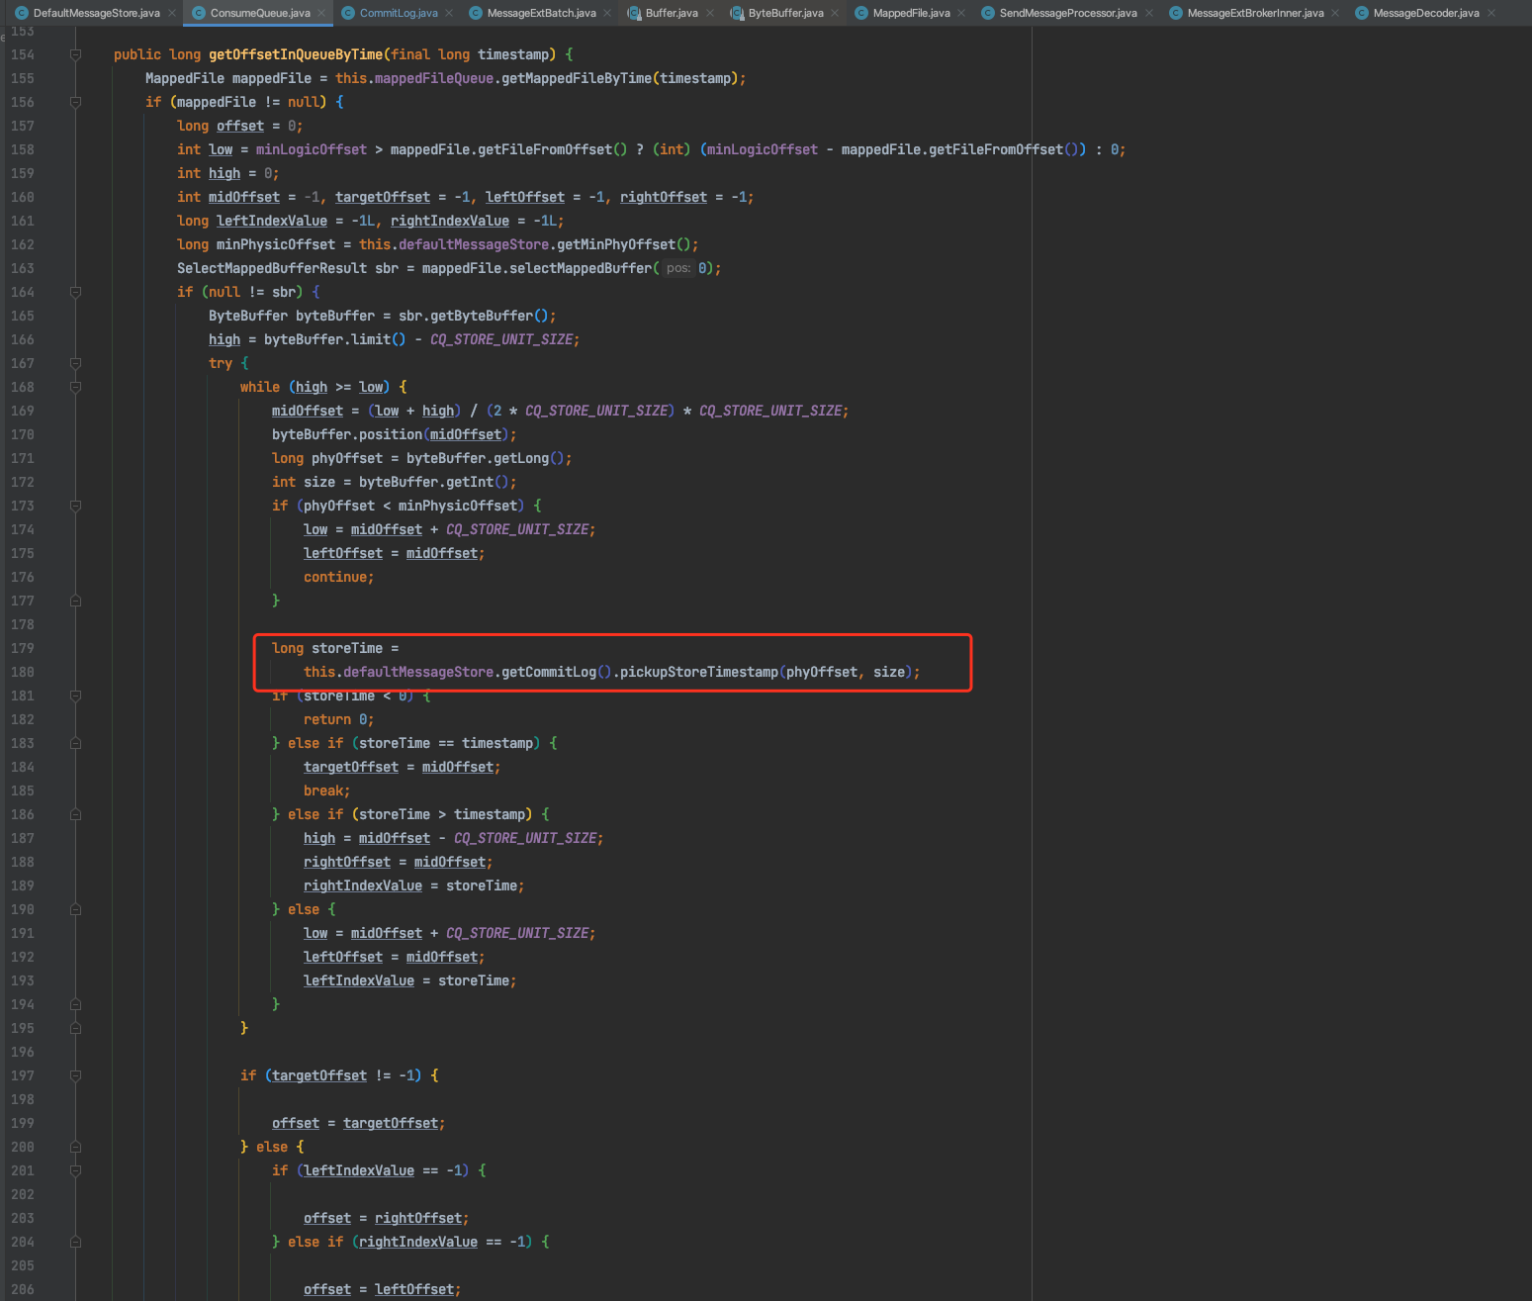Screen dimensions: 1532x1301
Task: Click the class icon on MessageDecoder.java tab
Action: point(1362,13)
